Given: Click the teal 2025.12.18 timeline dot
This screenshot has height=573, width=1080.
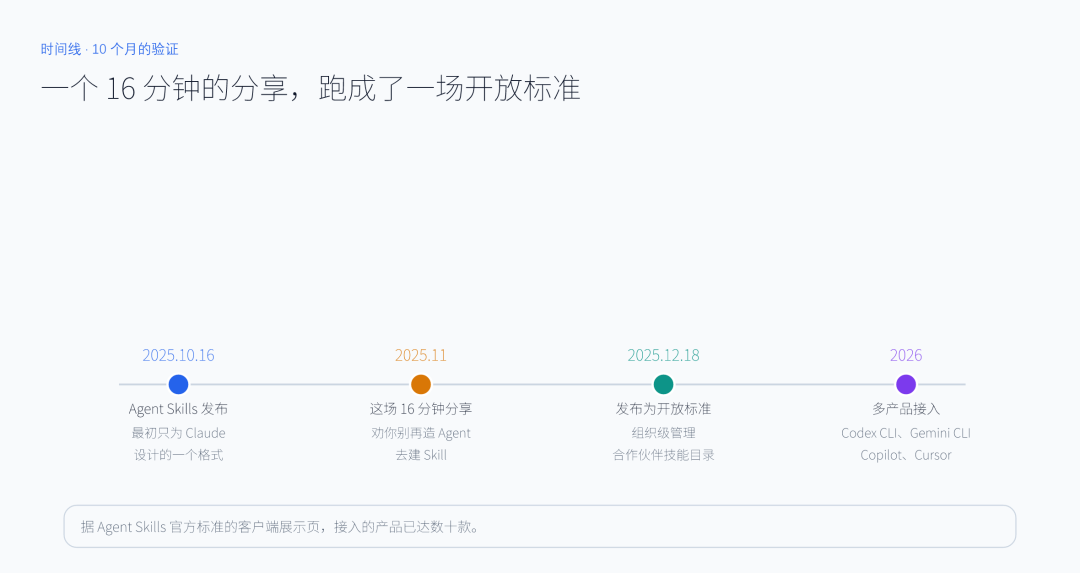Looking at the screenshot, I should pos(663,384).
